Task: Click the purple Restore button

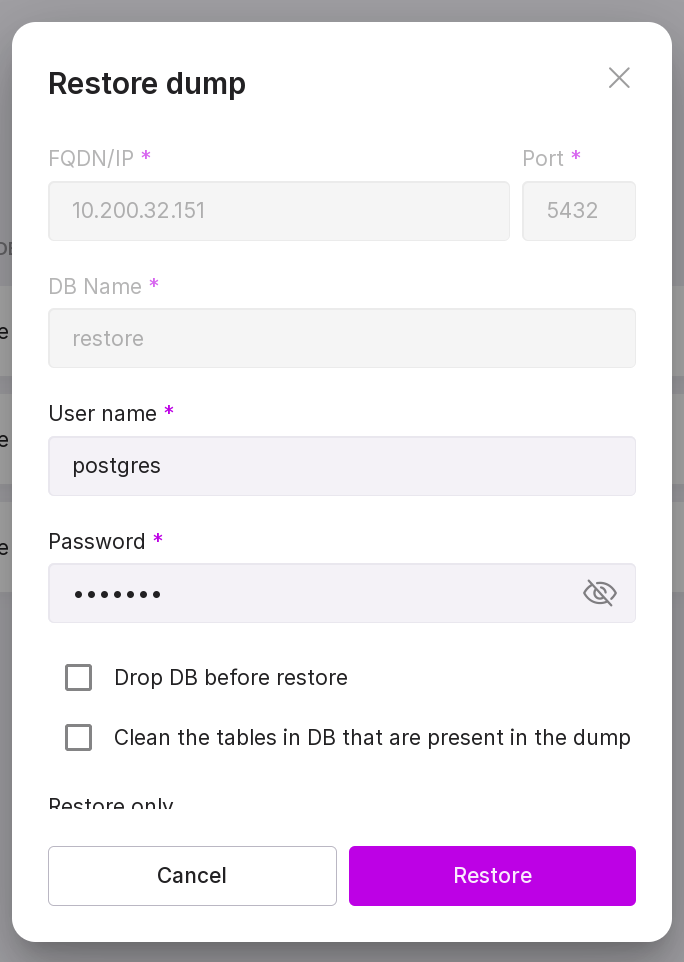Action: click(x=492, y=876)
